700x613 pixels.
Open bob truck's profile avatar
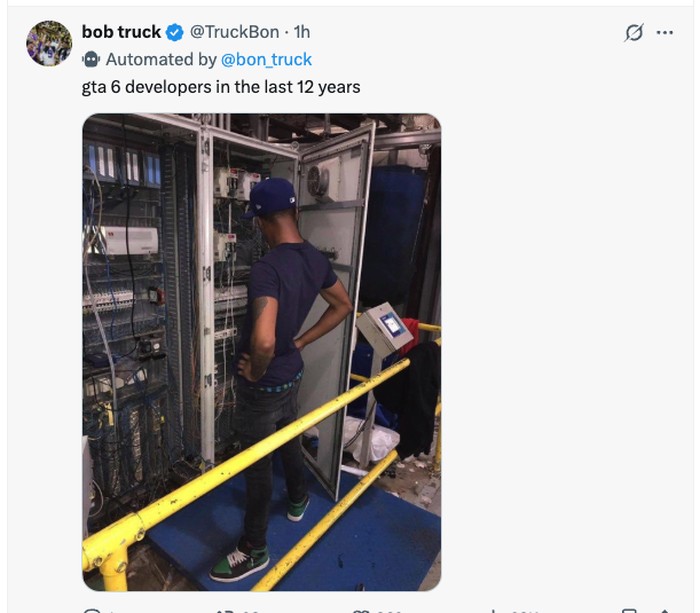(x=49, y=43)
